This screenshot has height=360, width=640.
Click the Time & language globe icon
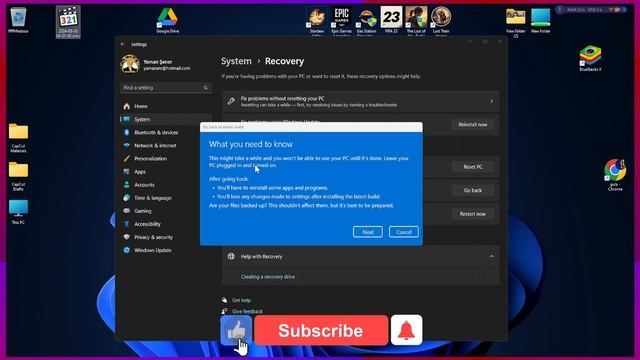coord(127,198)
